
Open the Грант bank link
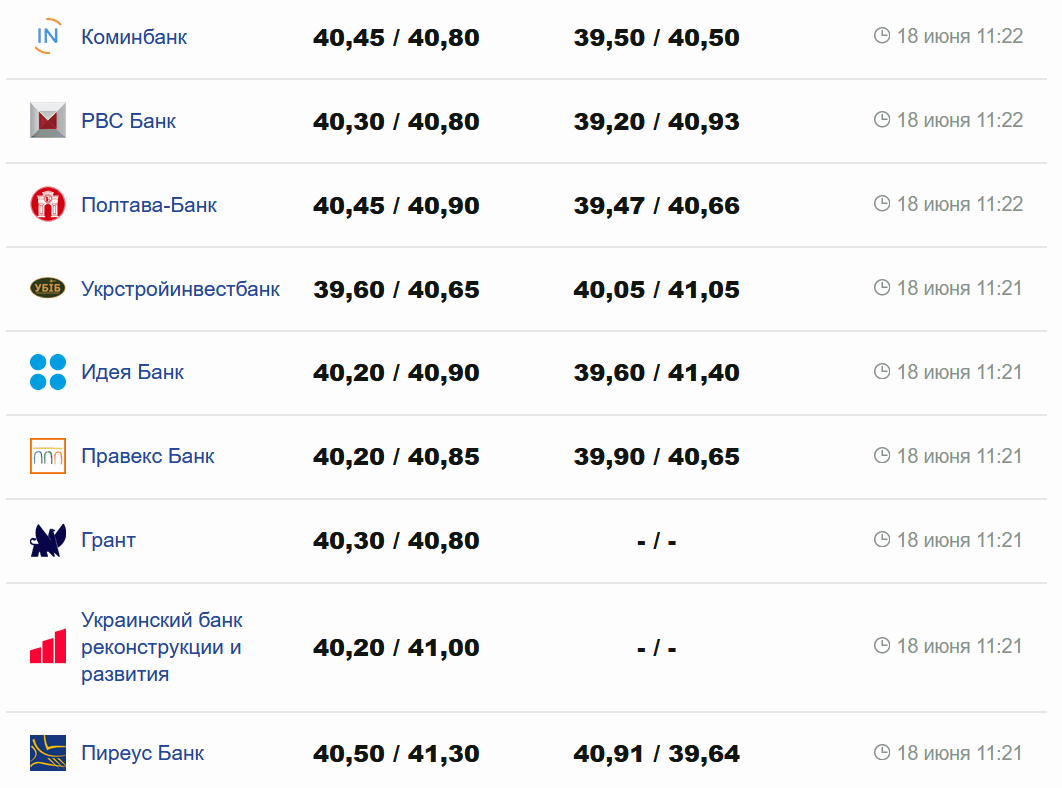108,540
